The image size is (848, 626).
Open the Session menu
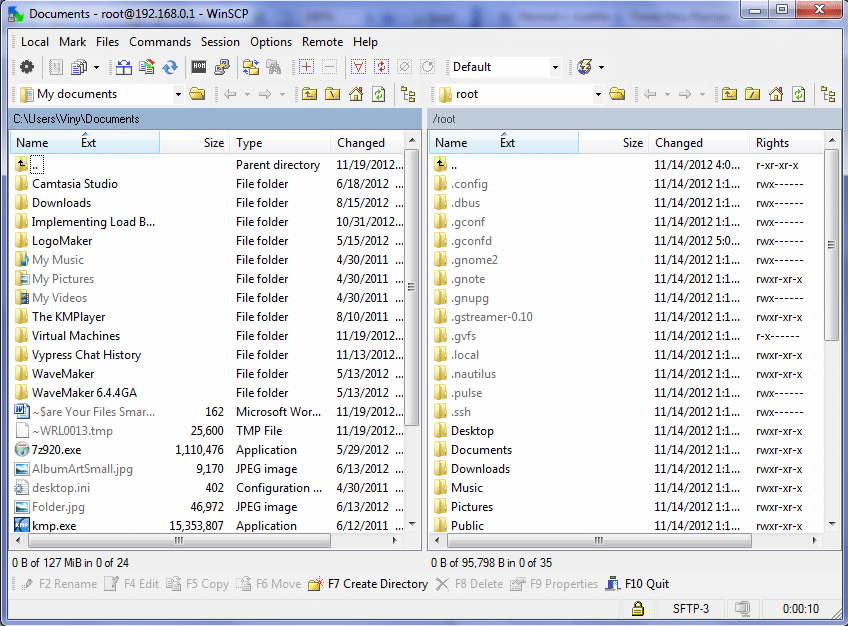tap(220, 42)
